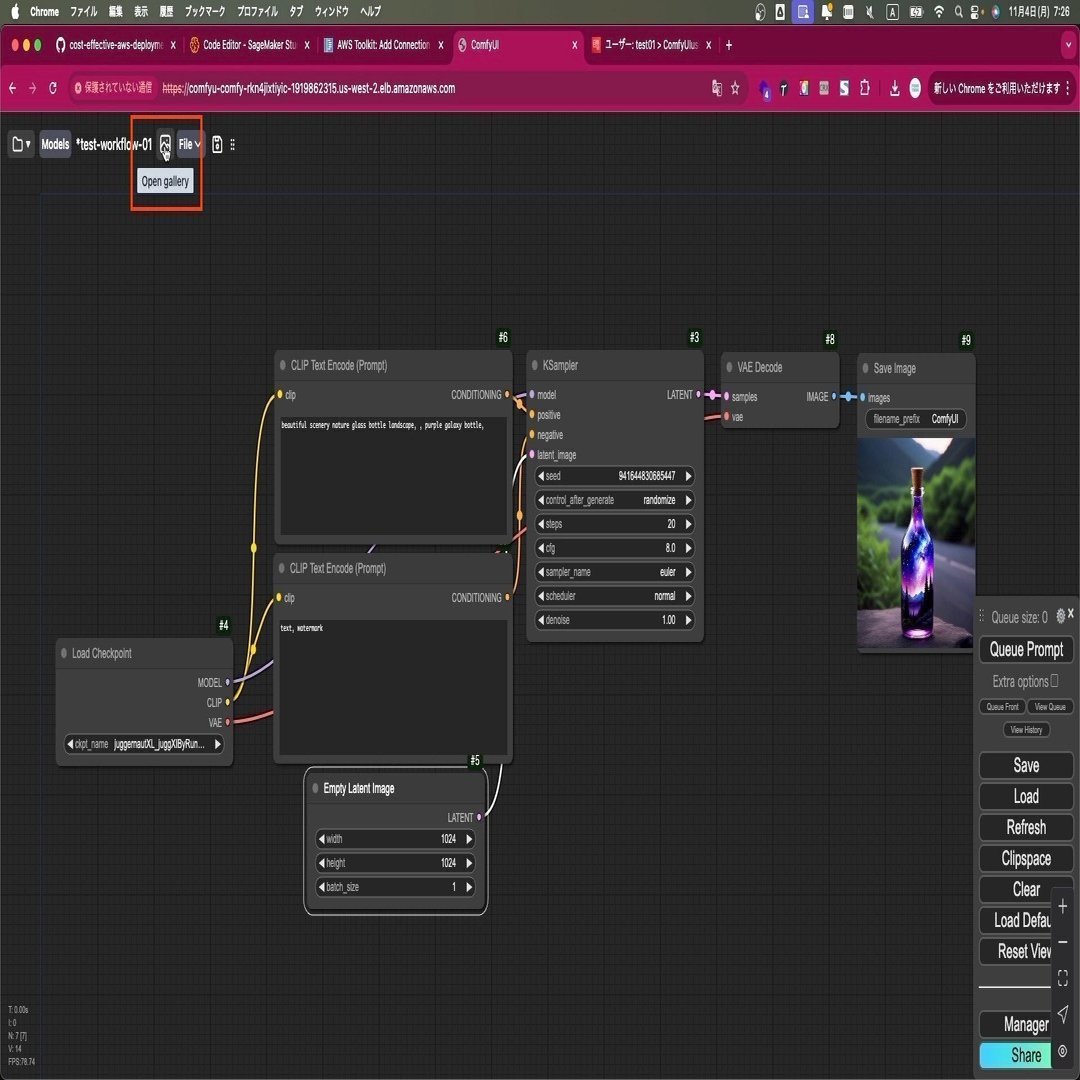Zoom in canvas with plus icon
This screenshot has width=1080, height=1080.
point(1063,906)
